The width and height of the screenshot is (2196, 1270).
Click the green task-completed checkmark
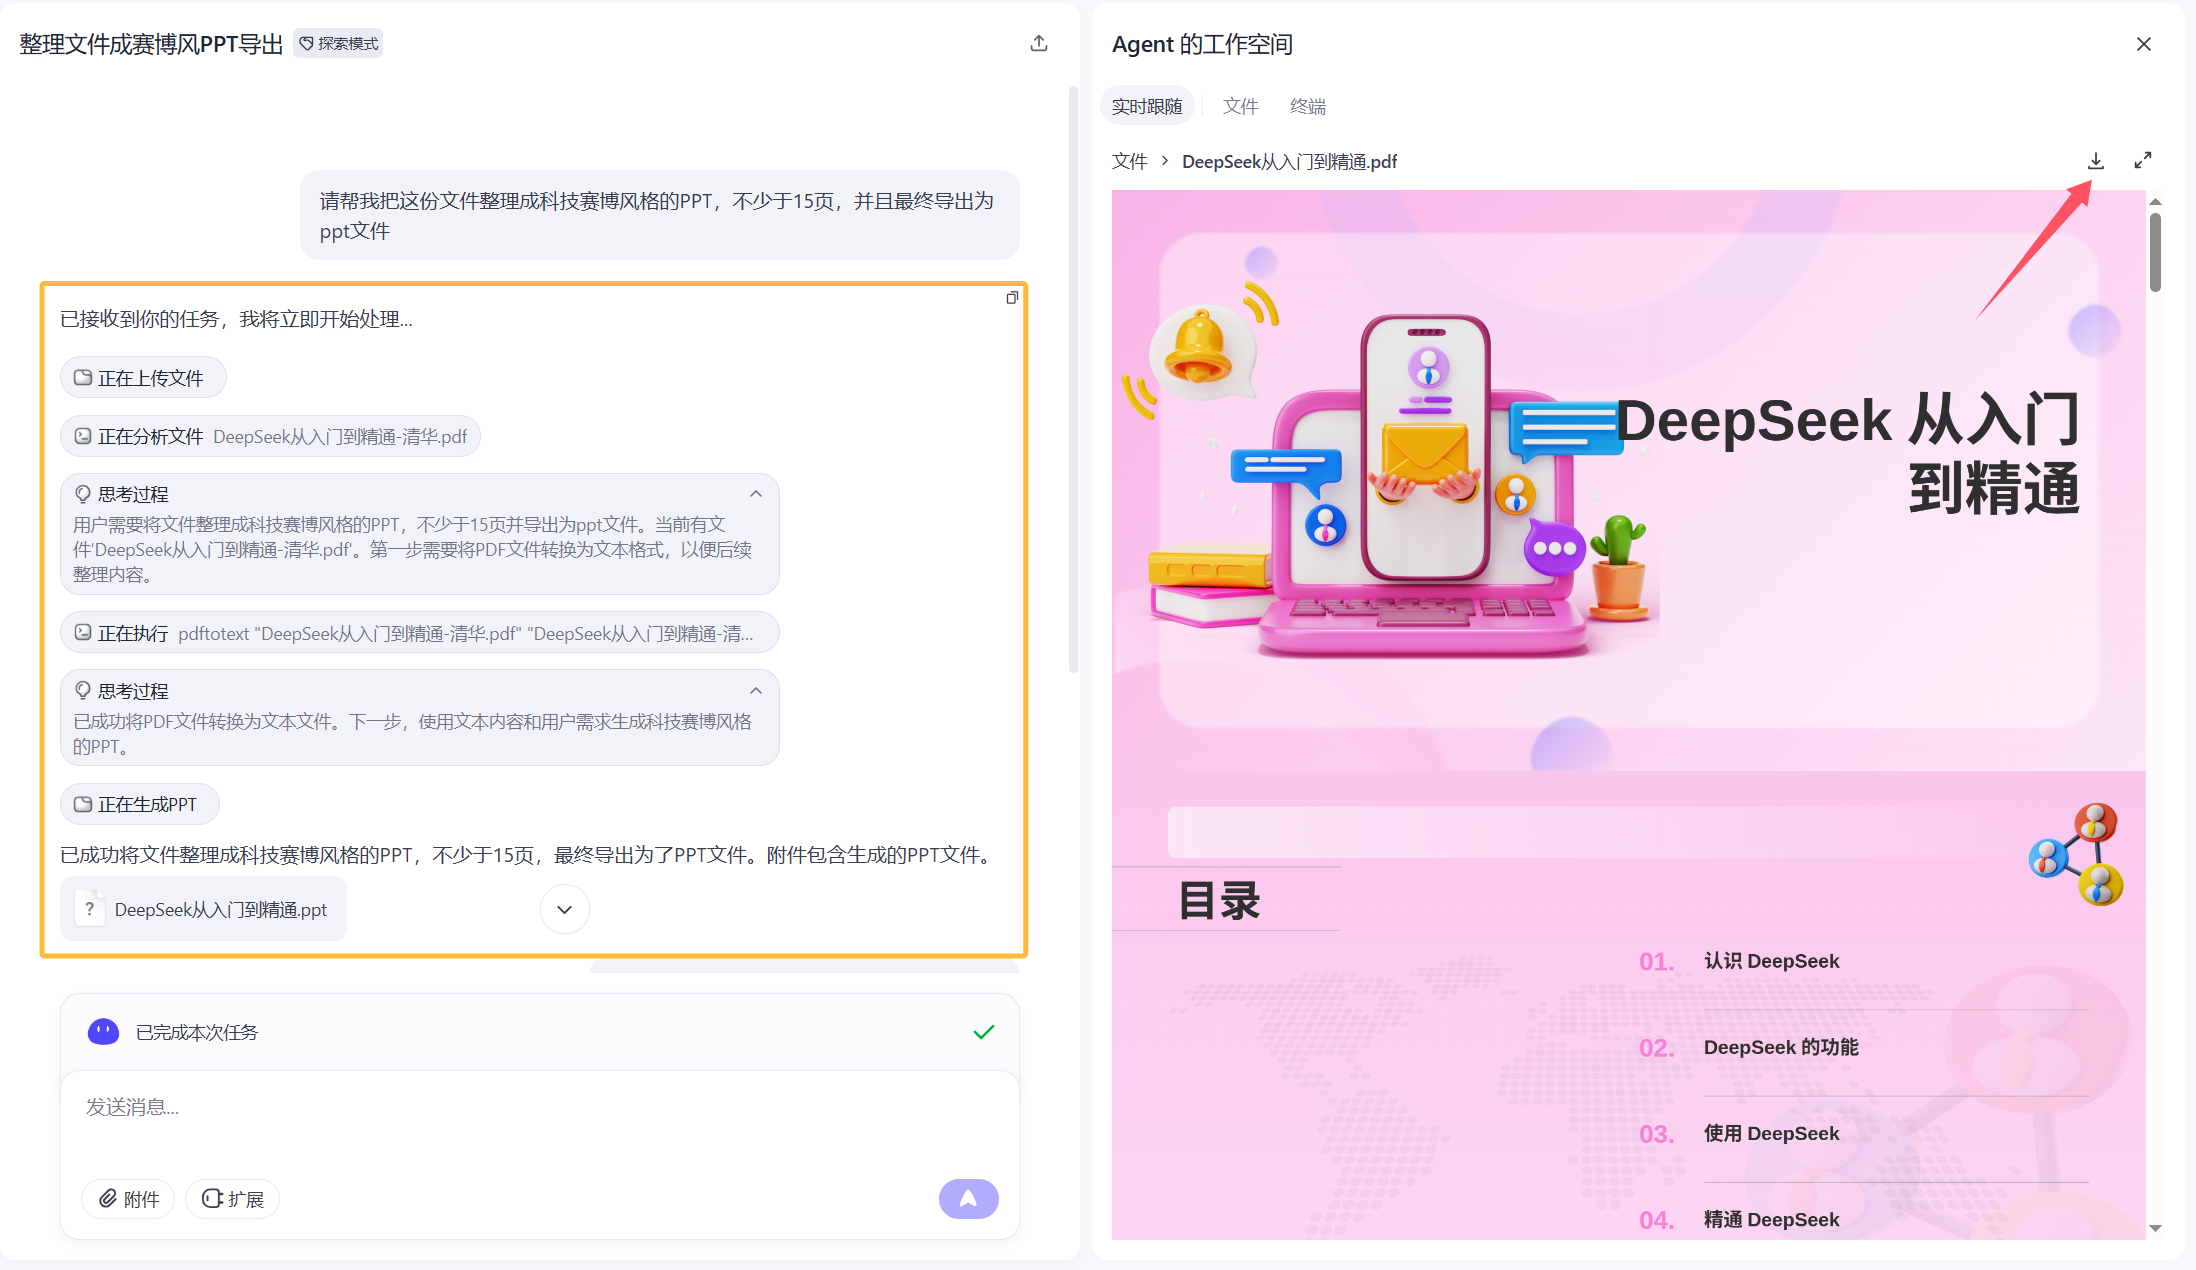(984, 1032)
